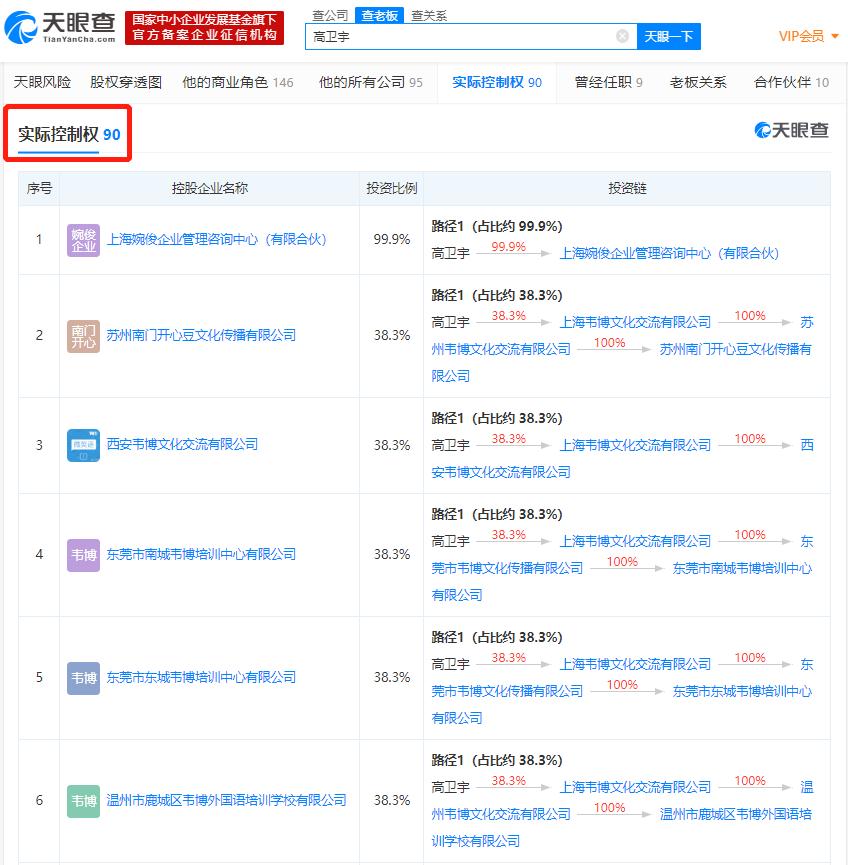The width and height of the screenshot is (848, 865).
Task: Open the 曾经任职 9 tab
Action: click(x=608, y=82)
